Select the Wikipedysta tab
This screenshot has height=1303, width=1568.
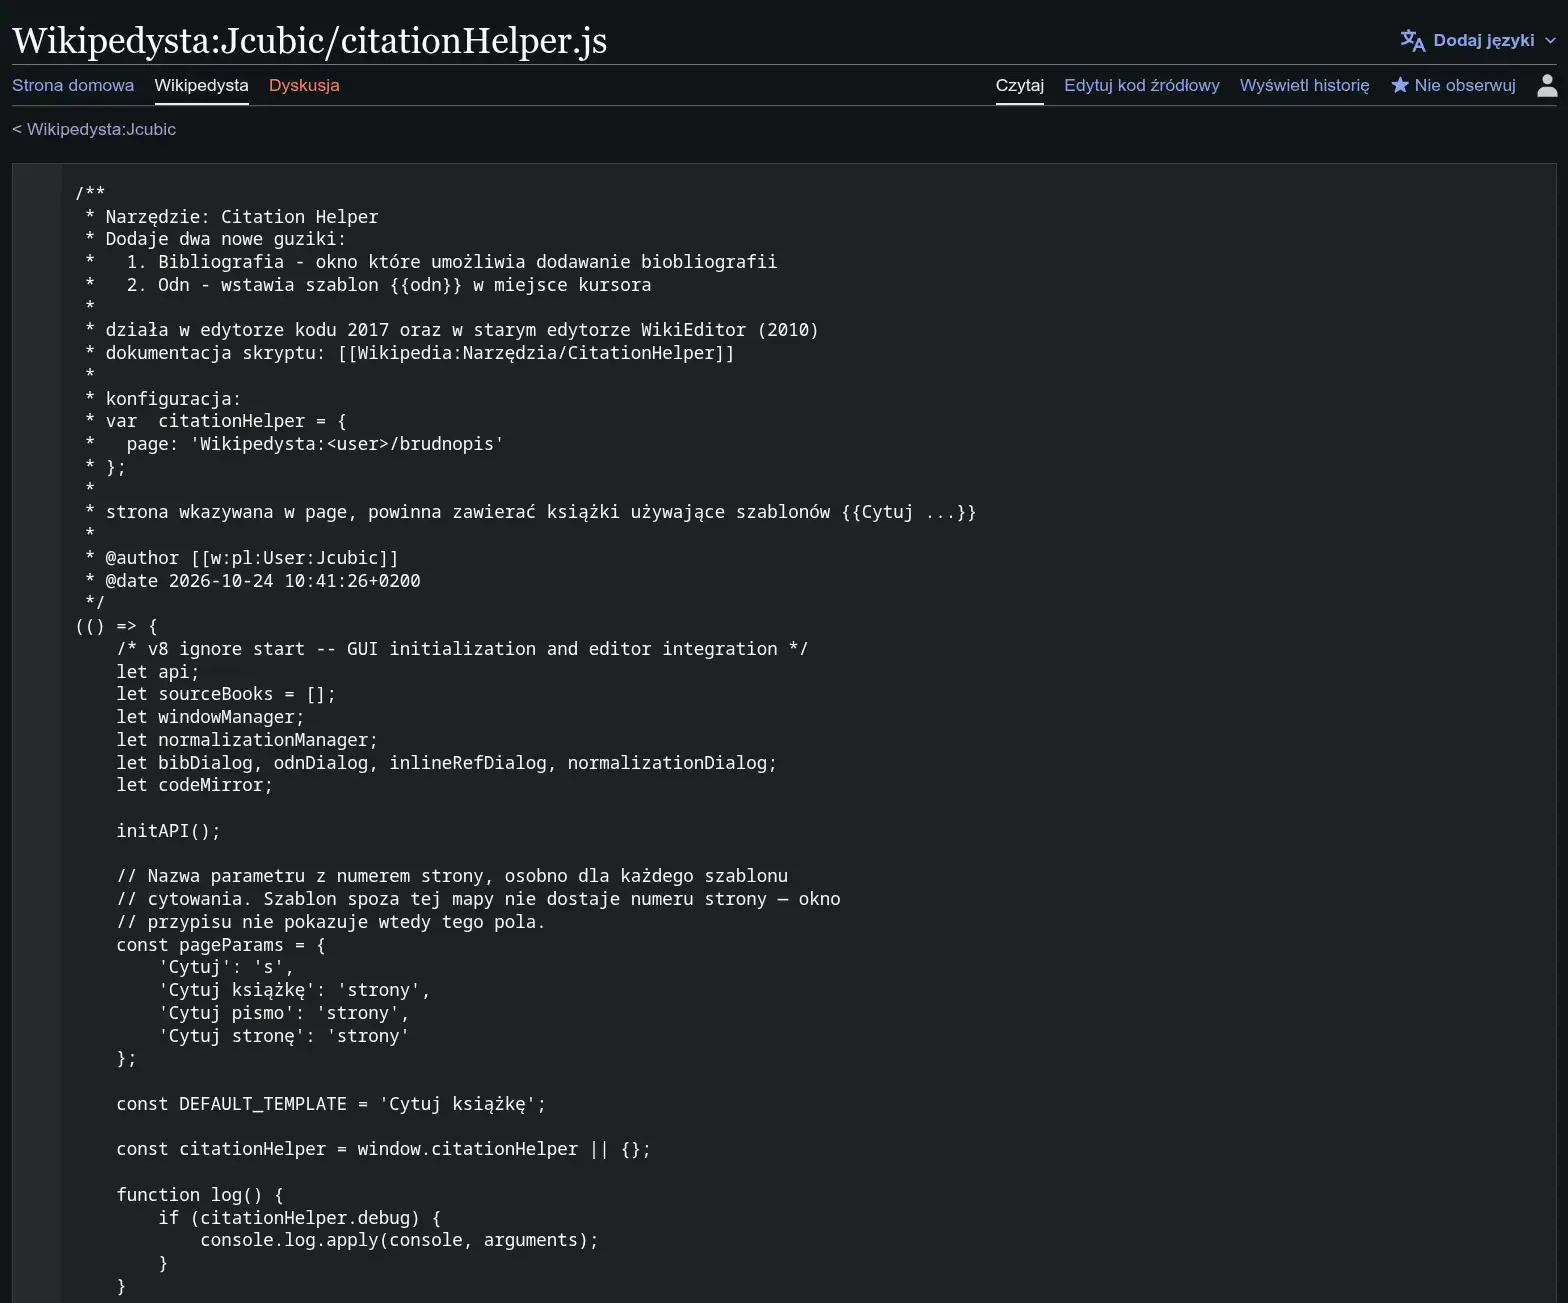coord(201,85)
